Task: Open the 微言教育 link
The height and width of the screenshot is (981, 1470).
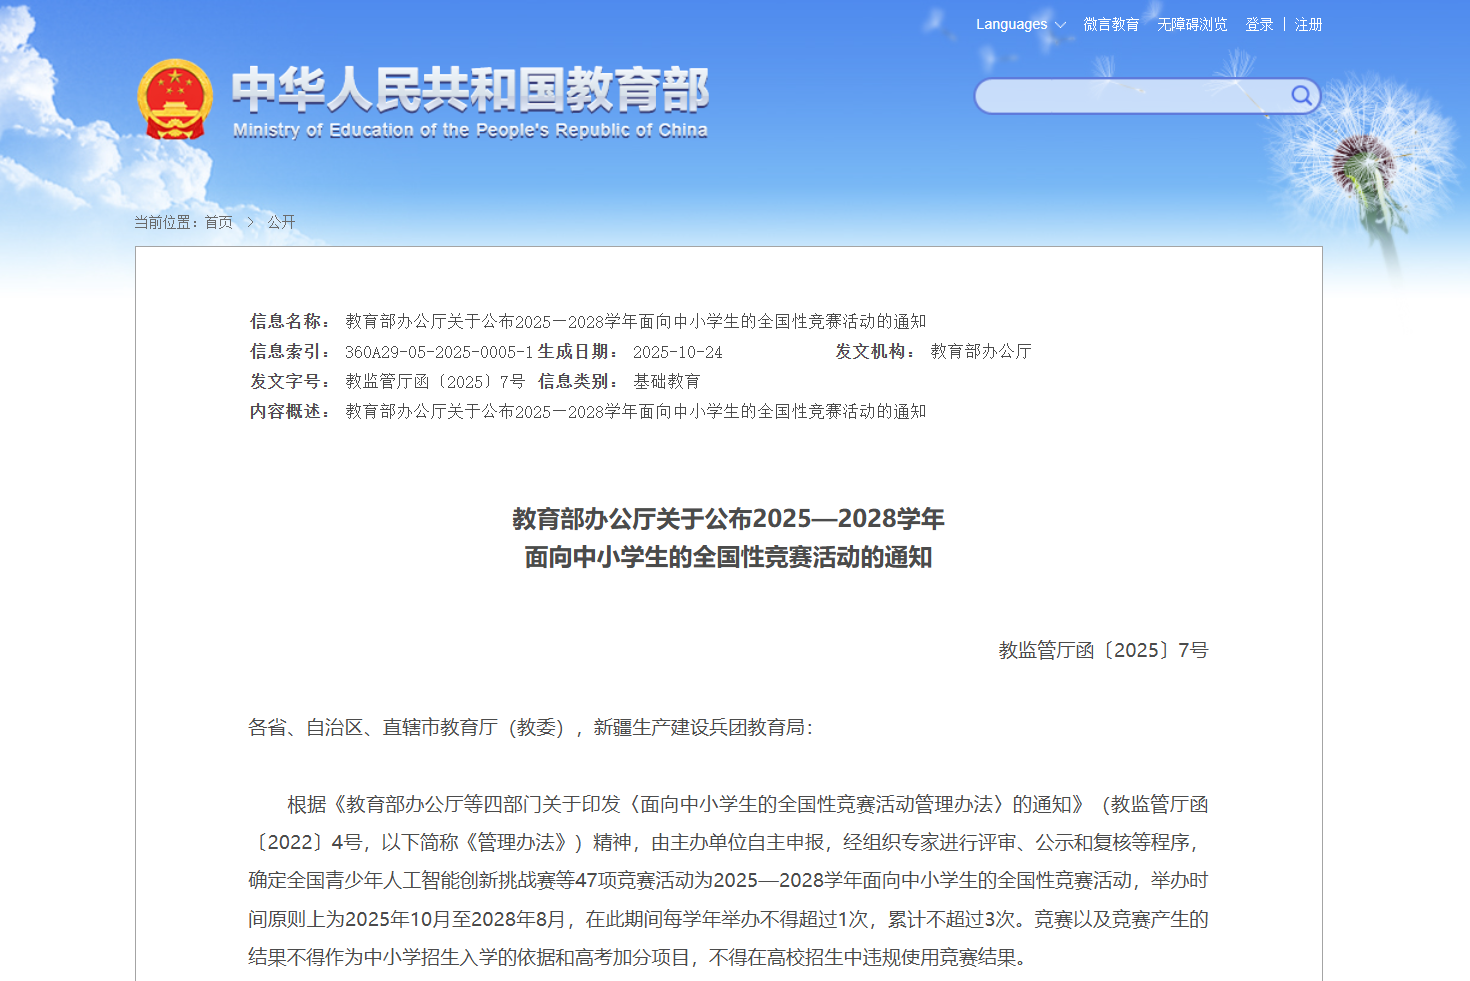Action: tap(1111, 25)
